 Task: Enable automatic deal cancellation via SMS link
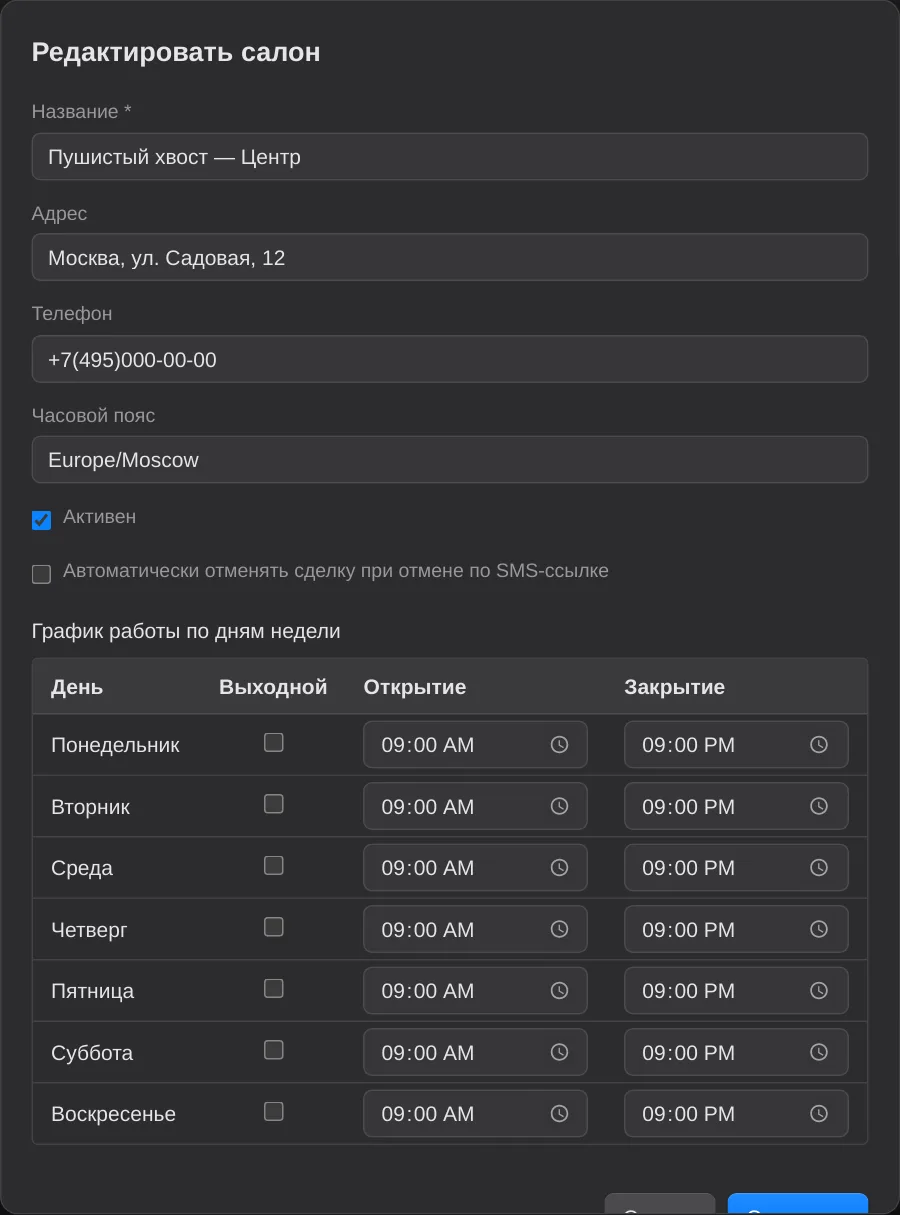tap(41, 574)
